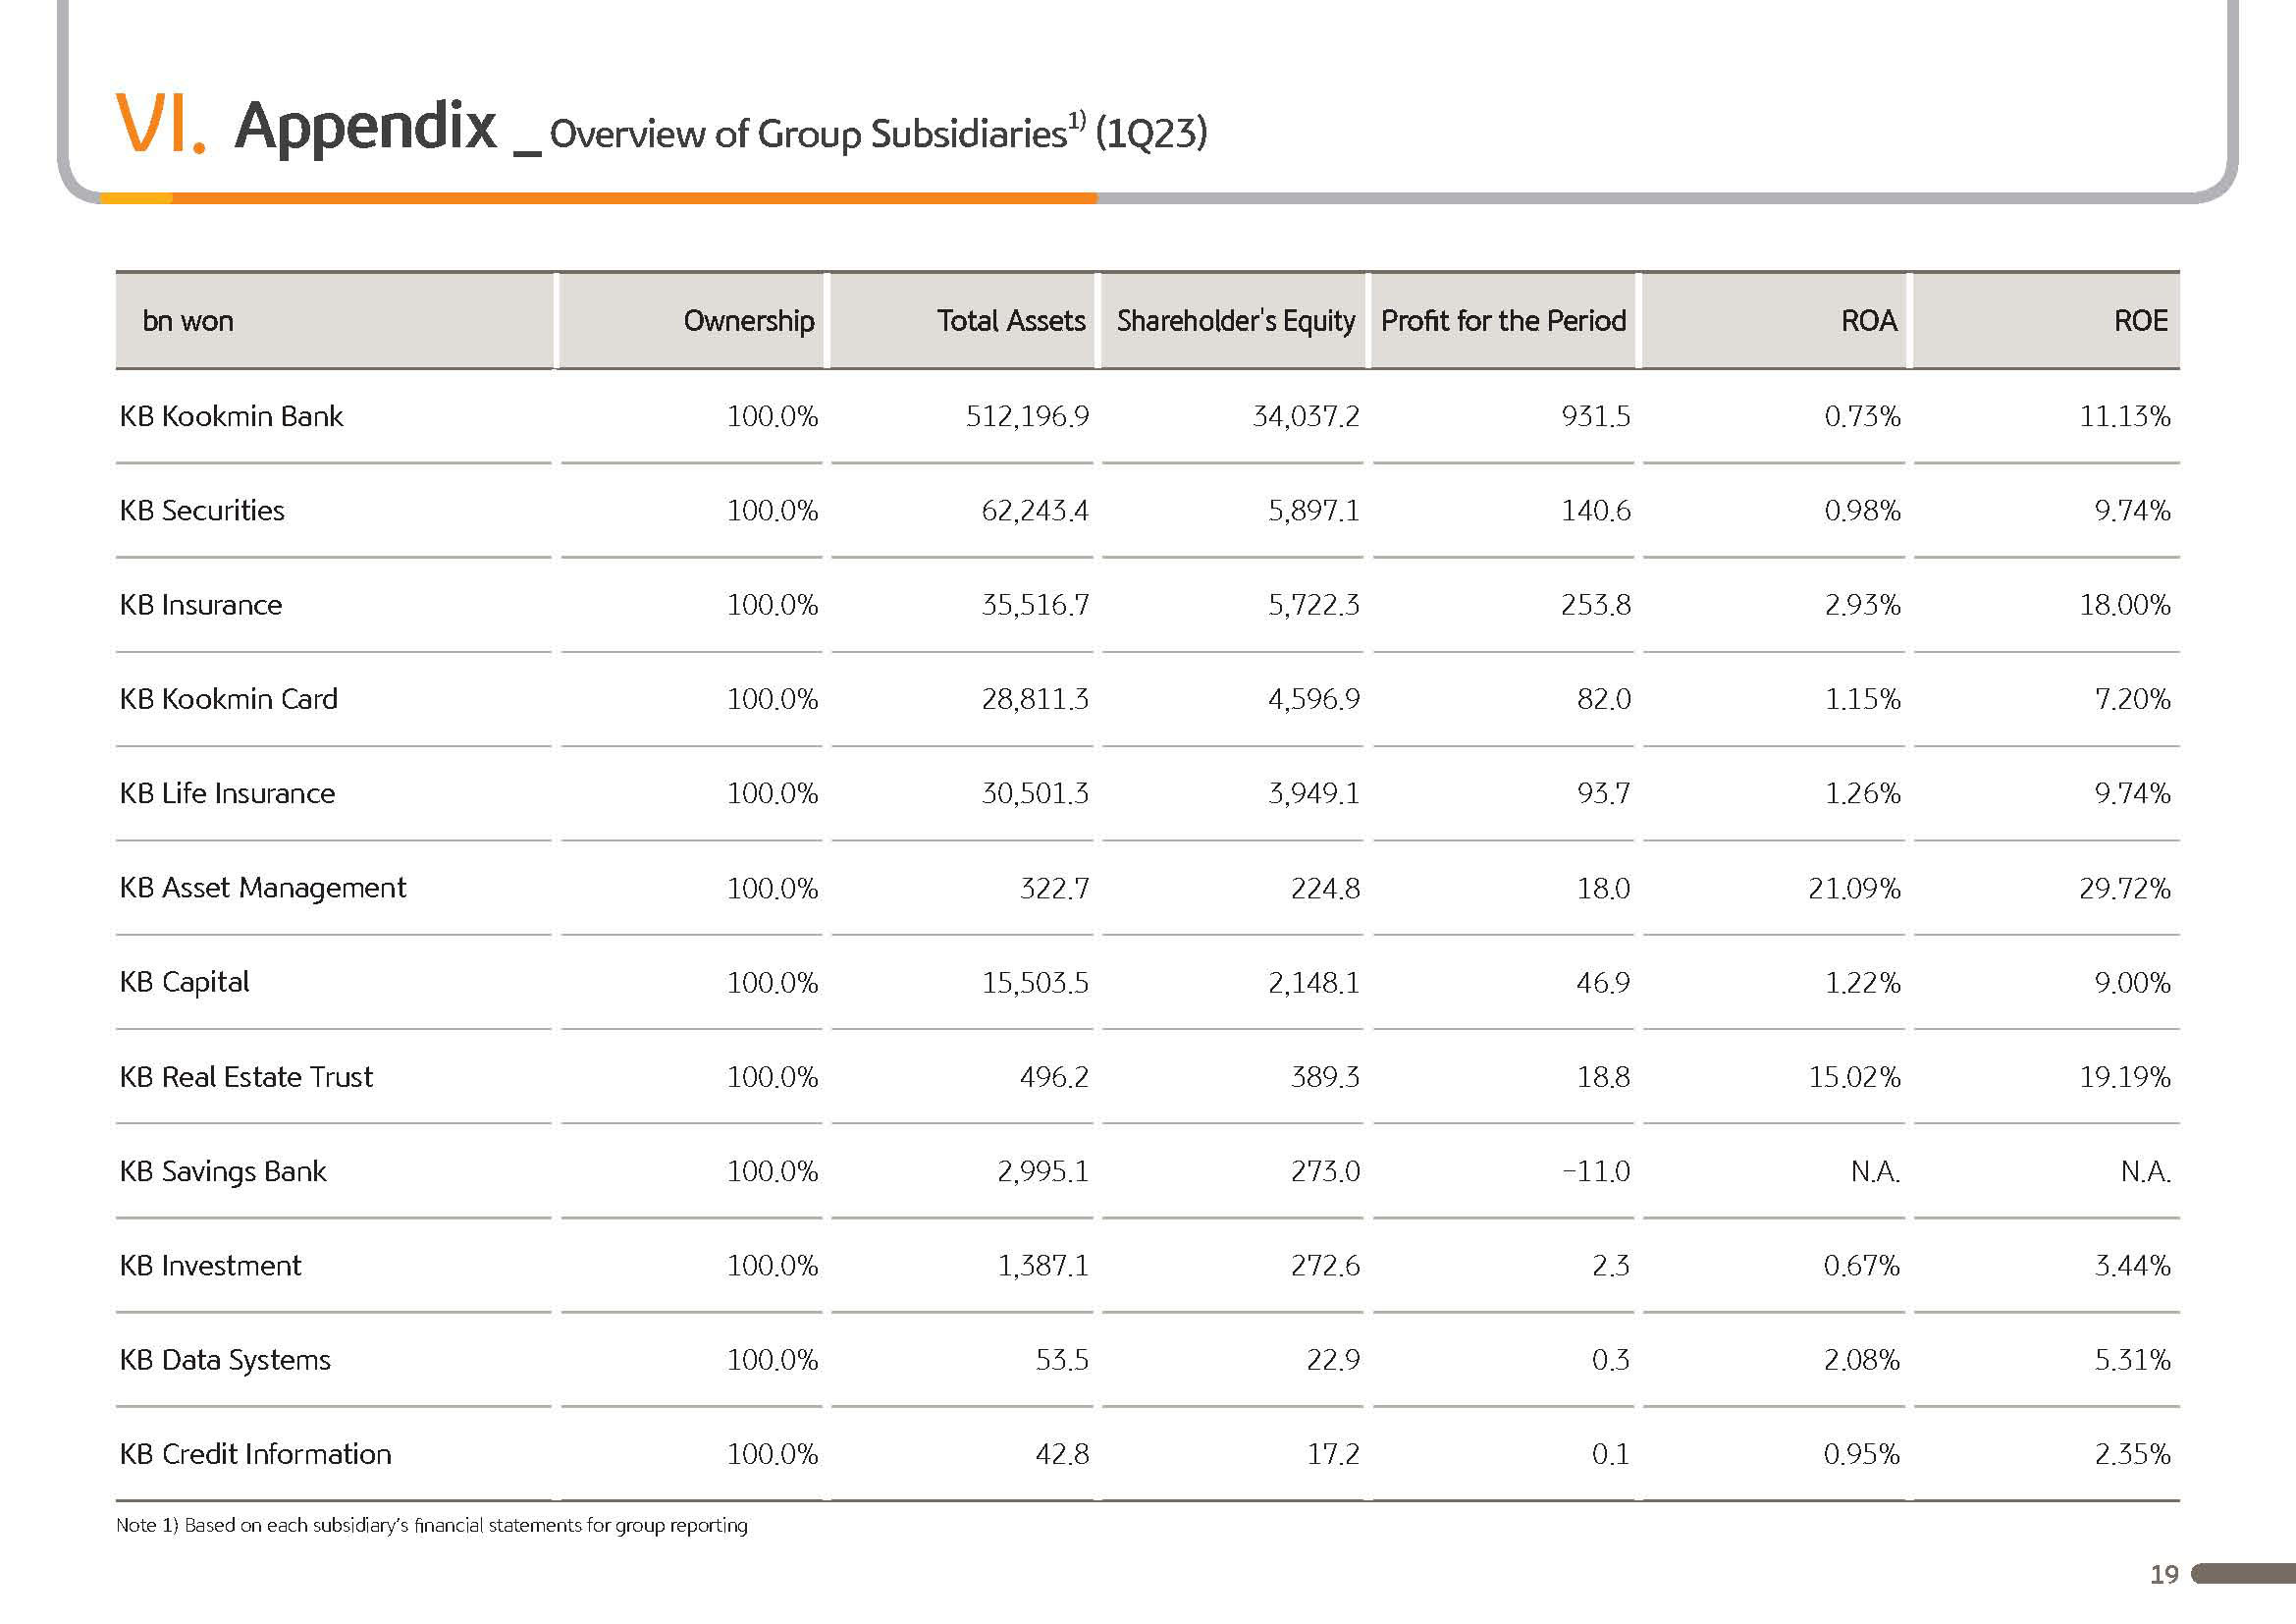
Task: Click KB Capital profit value 46.9
Action: [x=1603, y=982]
